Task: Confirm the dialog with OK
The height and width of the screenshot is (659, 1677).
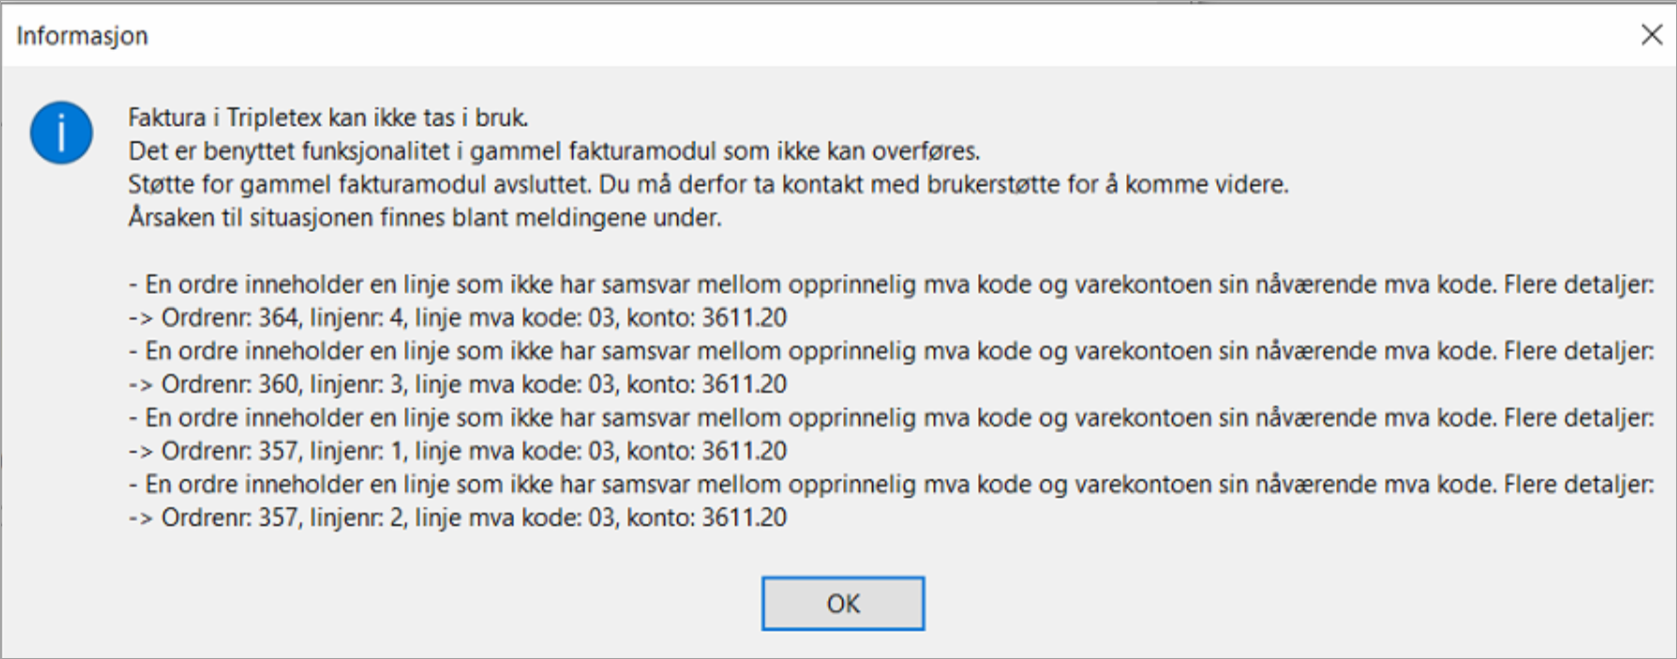Action: point(843,602)
